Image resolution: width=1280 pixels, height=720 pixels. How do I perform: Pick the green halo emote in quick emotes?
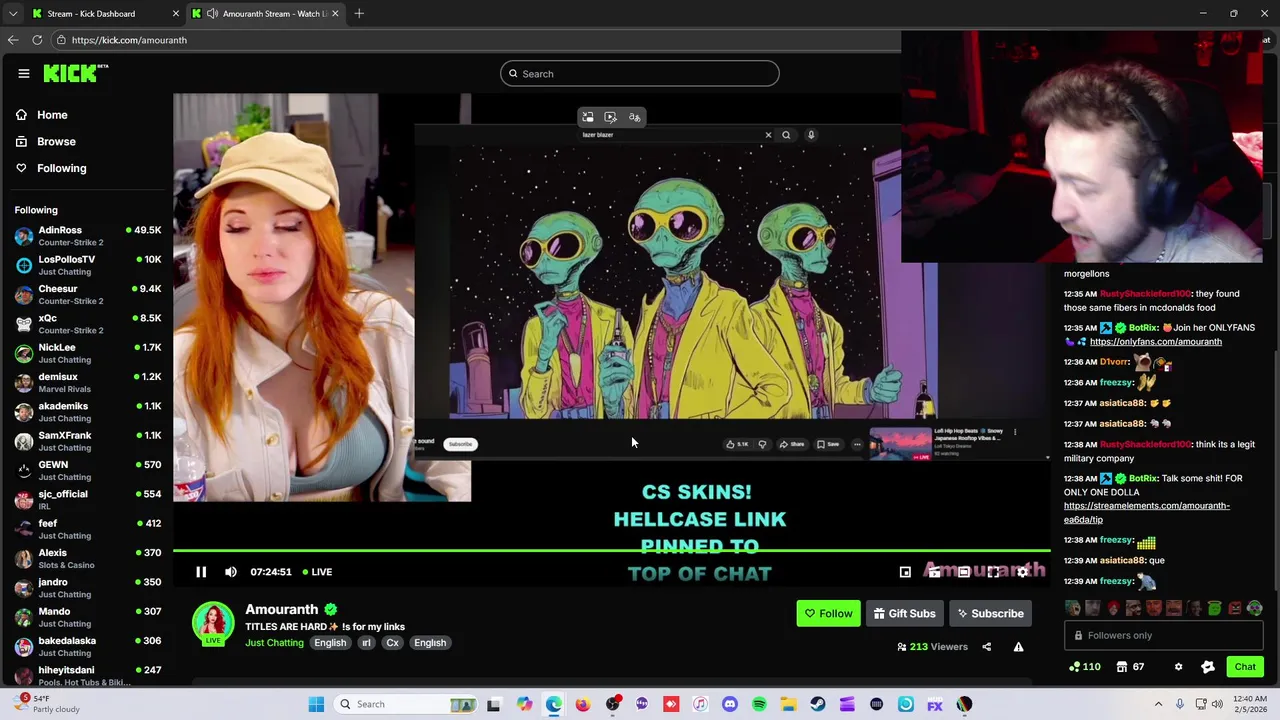(x=1214, y=608)
